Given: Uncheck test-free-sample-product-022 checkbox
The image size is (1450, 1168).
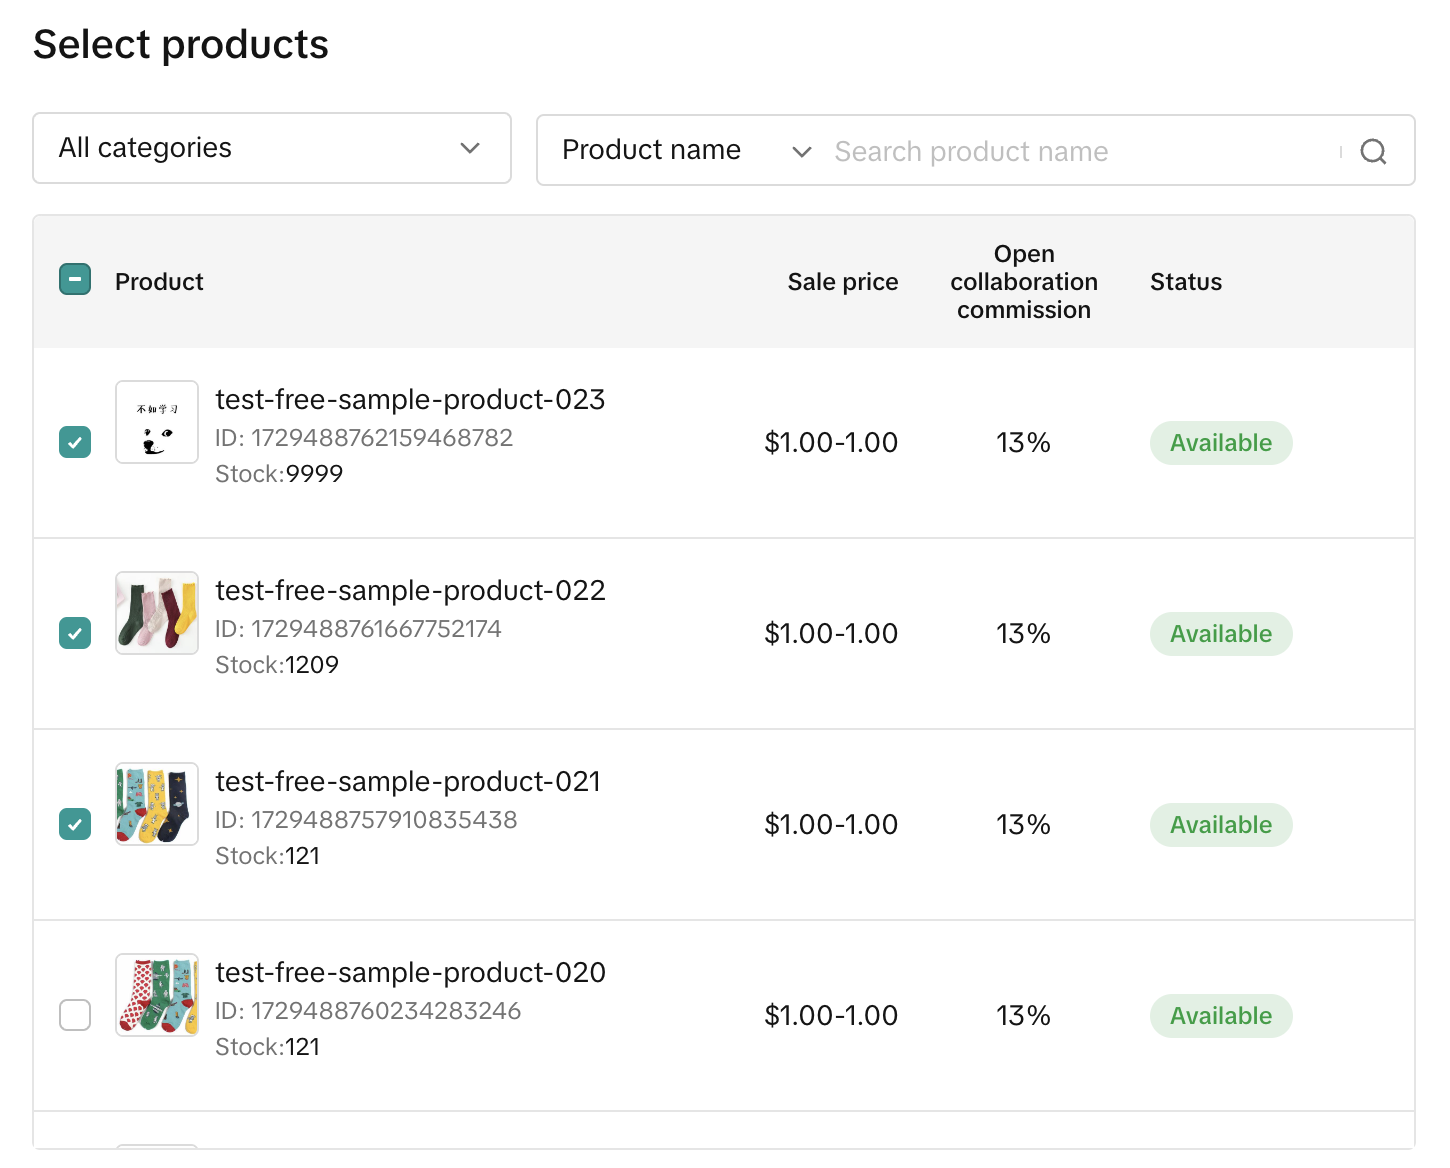Looking at the screenshot, I should click(x=75, y=633).
